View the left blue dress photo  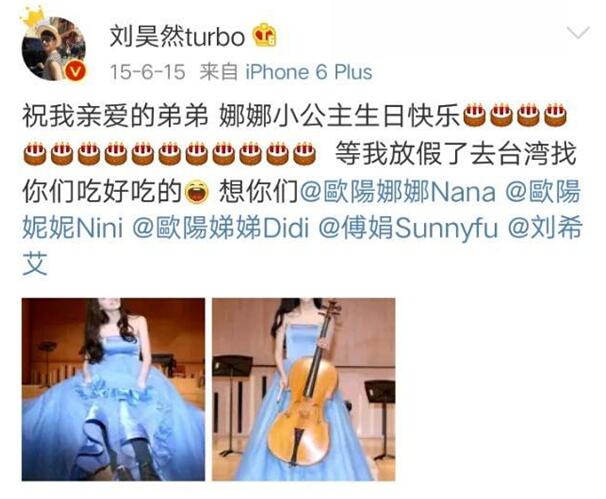(x=113, y=389)
